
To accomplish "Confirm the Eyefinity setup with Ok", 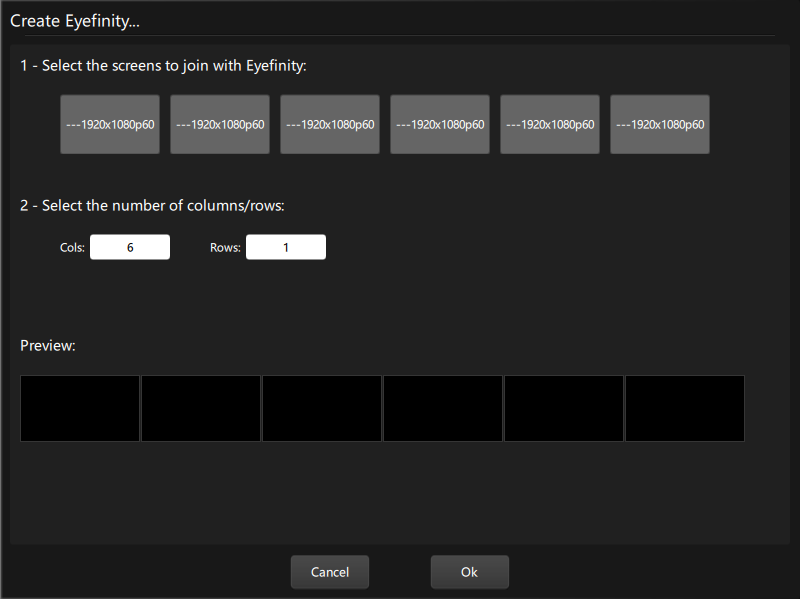I will click(469, 571).
